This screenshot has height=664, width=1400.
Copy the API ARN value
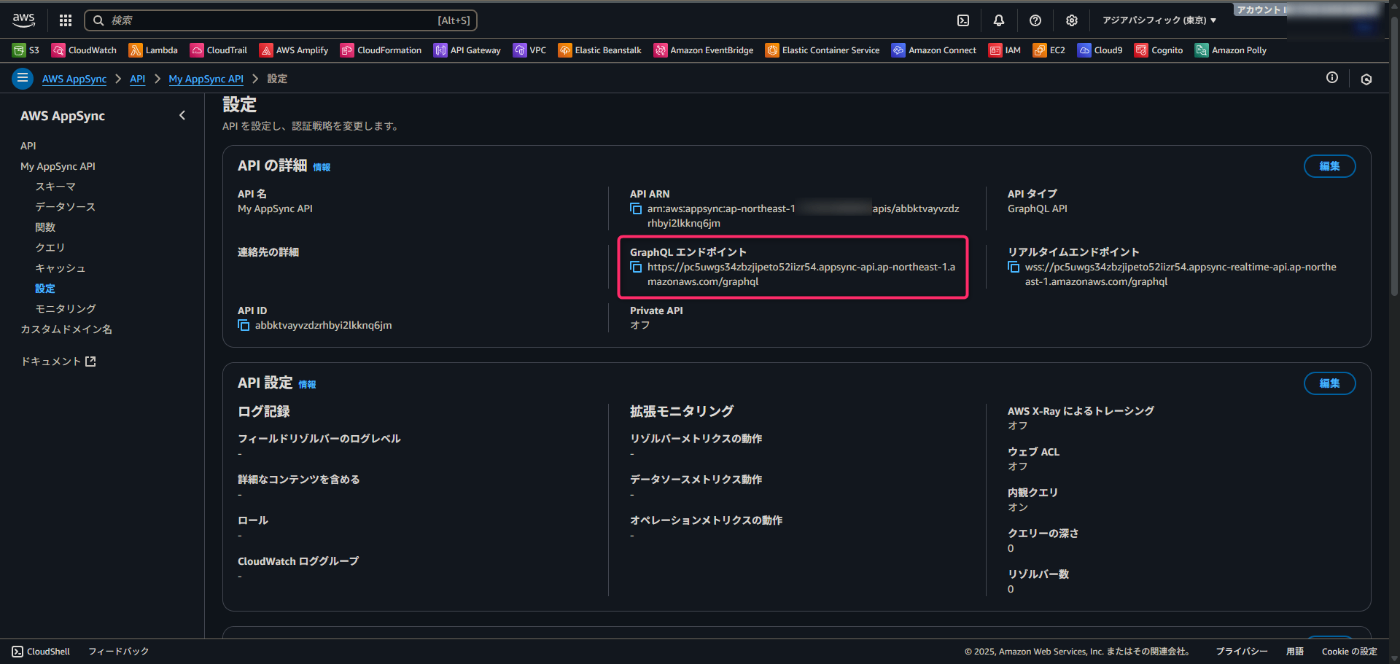tap(636, 209)
